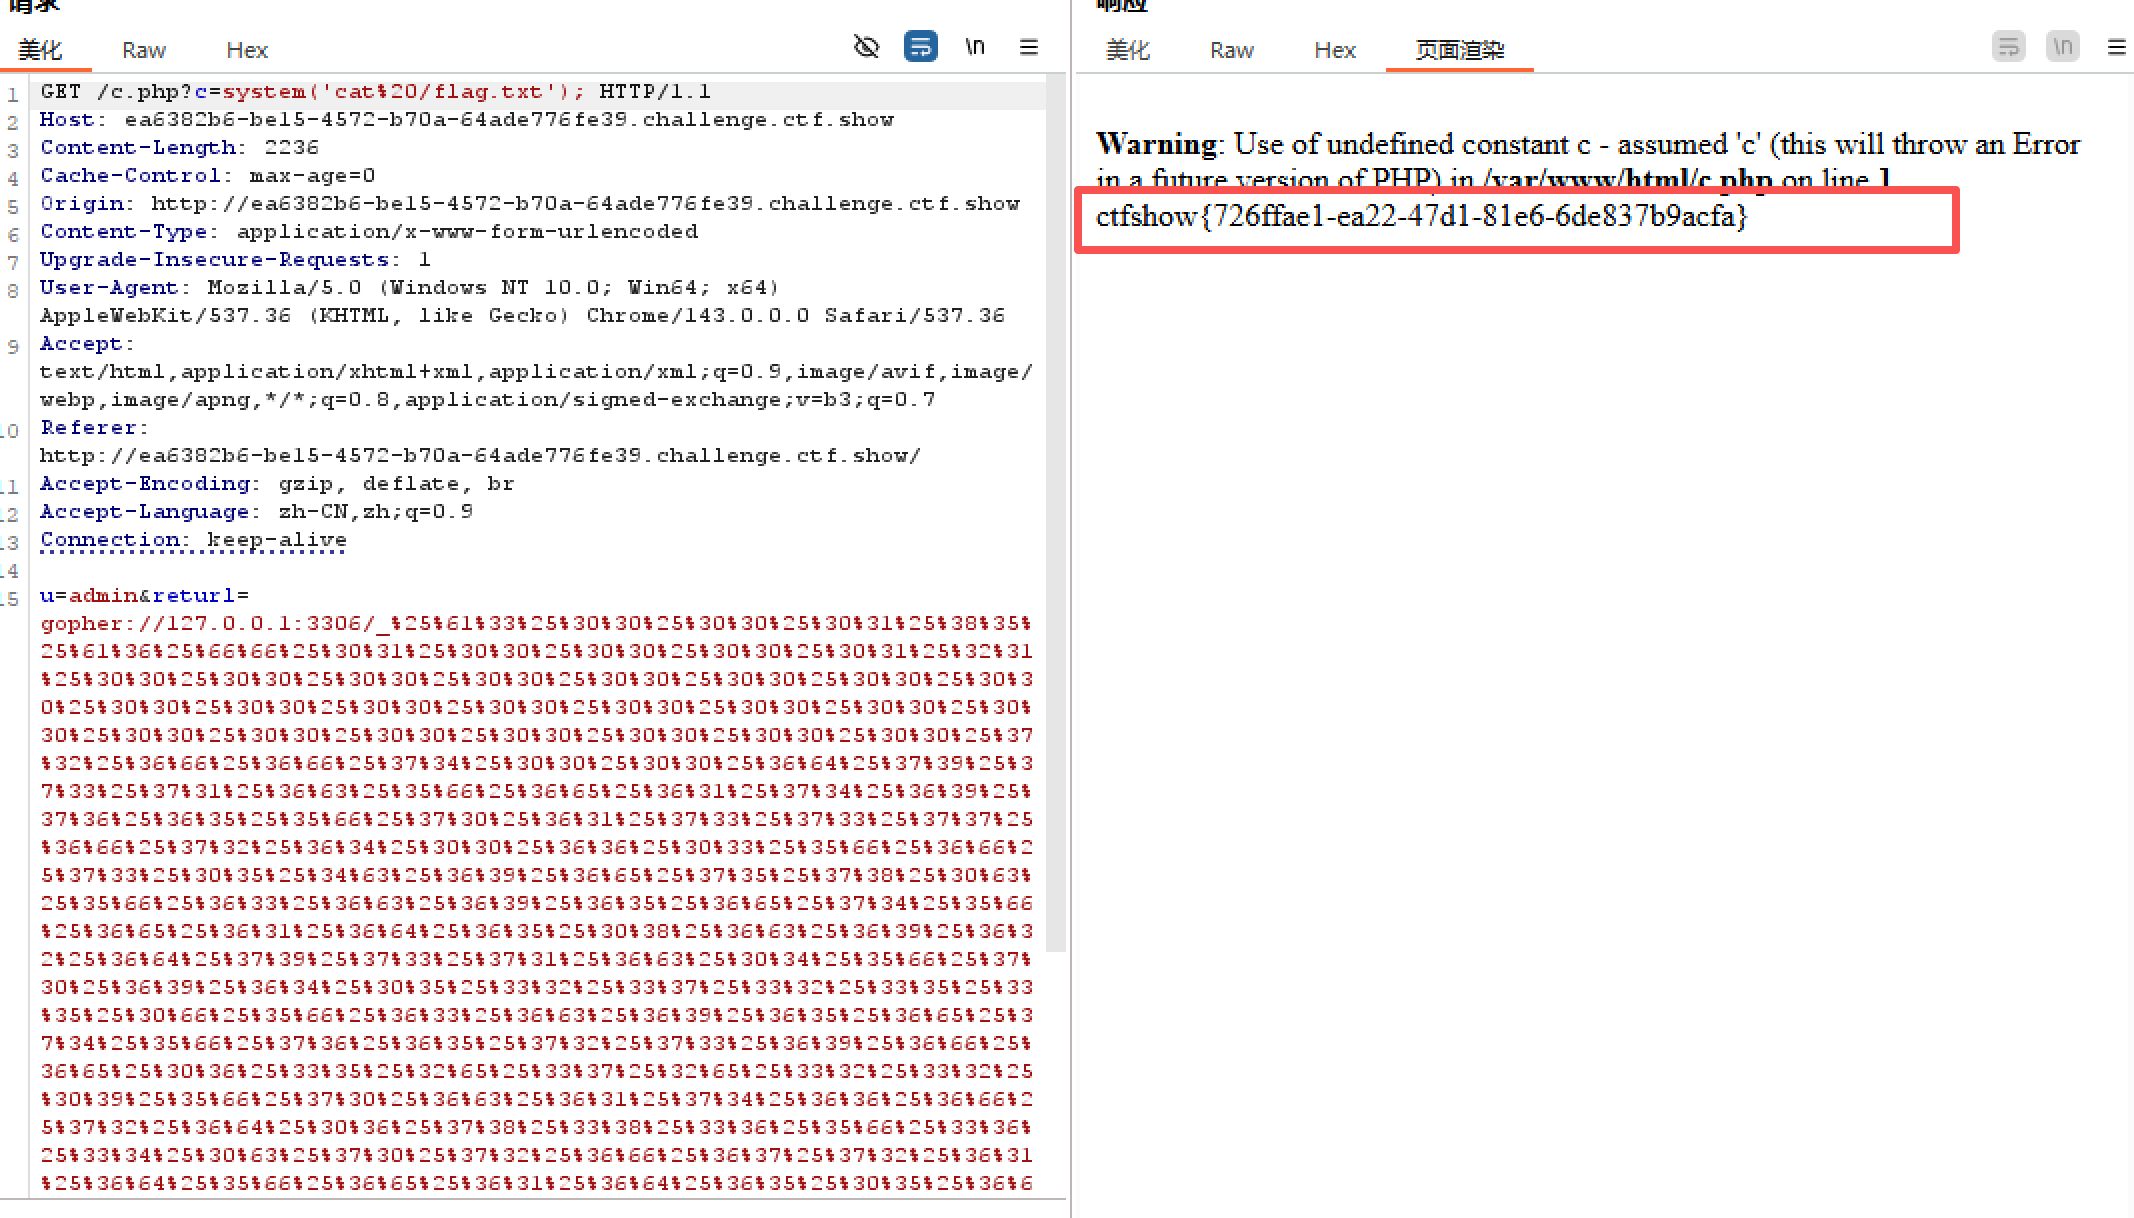The width and height of the screenshot is (2134, 1218).
Task: Click the Content-Length: 2236 header
Action: [180, 148]
